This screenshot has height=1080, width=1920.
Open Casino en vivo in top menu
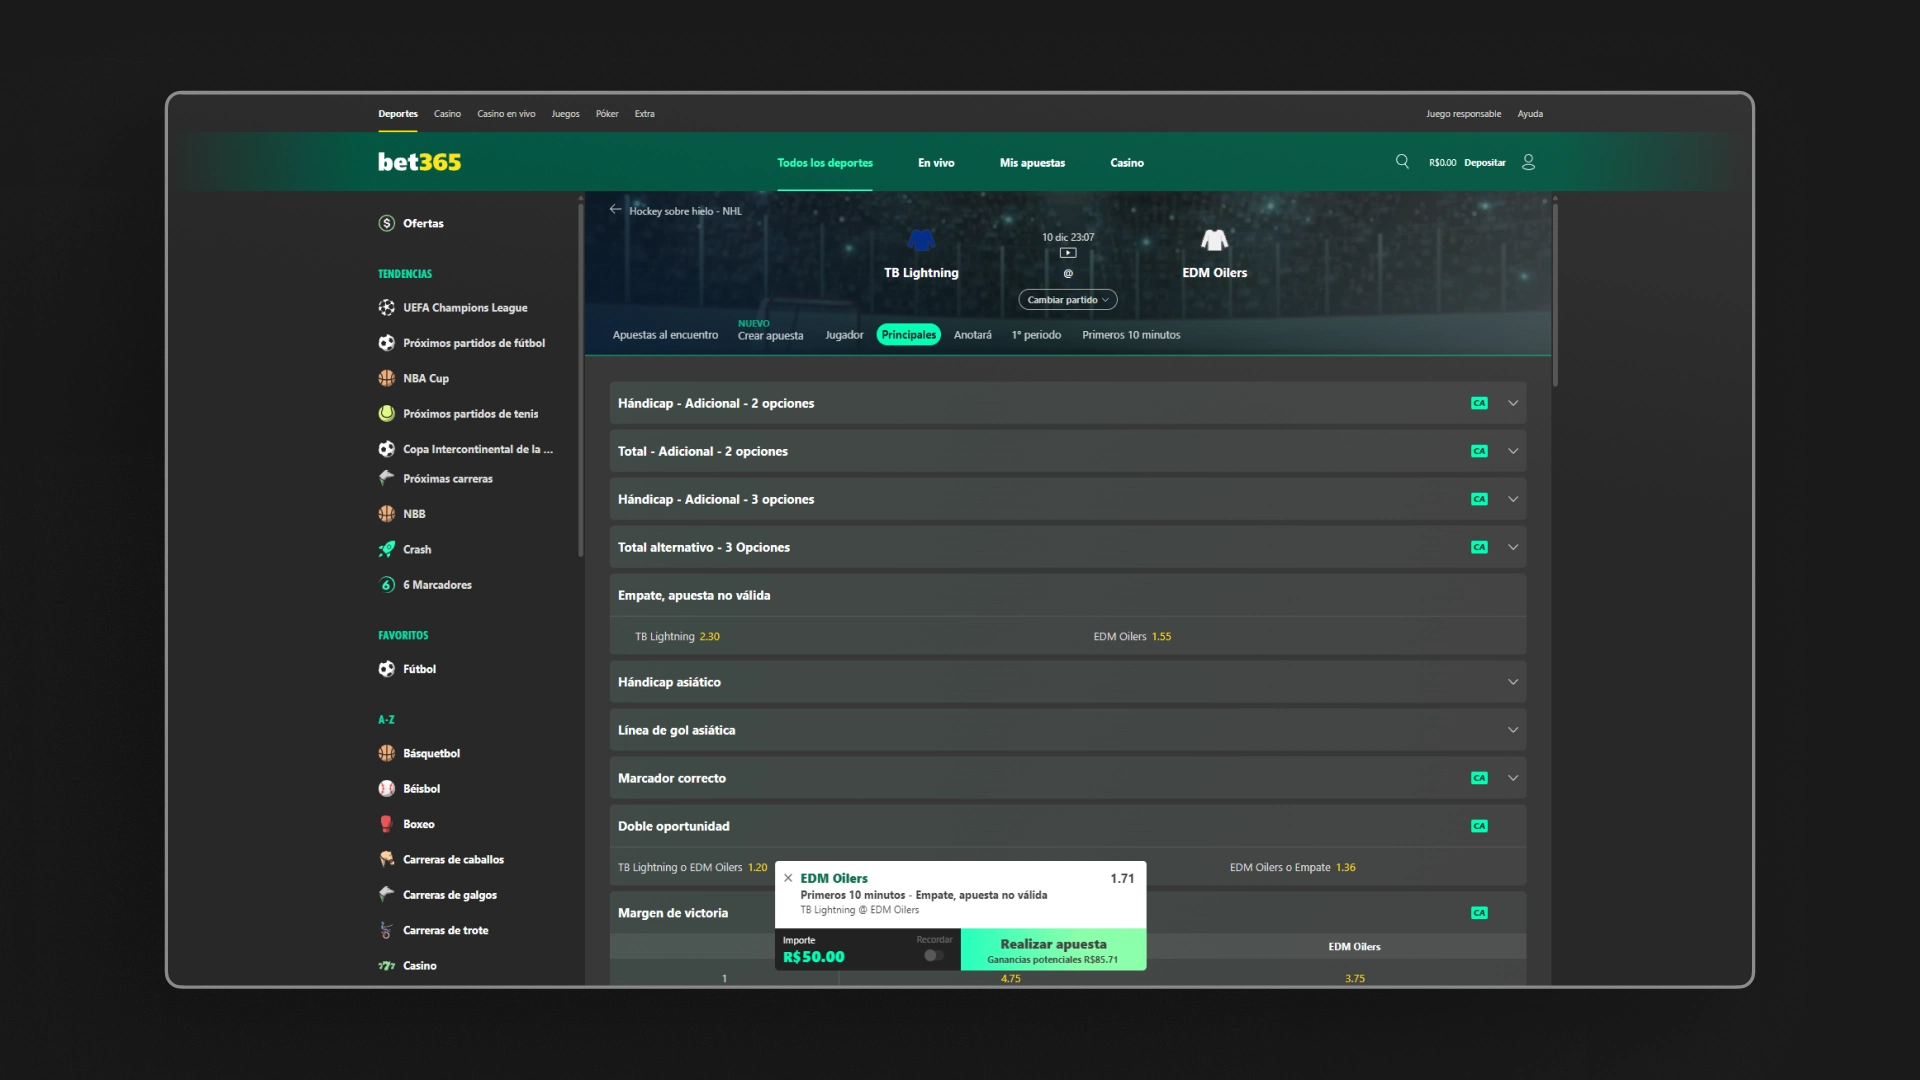pyautogui.click(x=506, y=114)
